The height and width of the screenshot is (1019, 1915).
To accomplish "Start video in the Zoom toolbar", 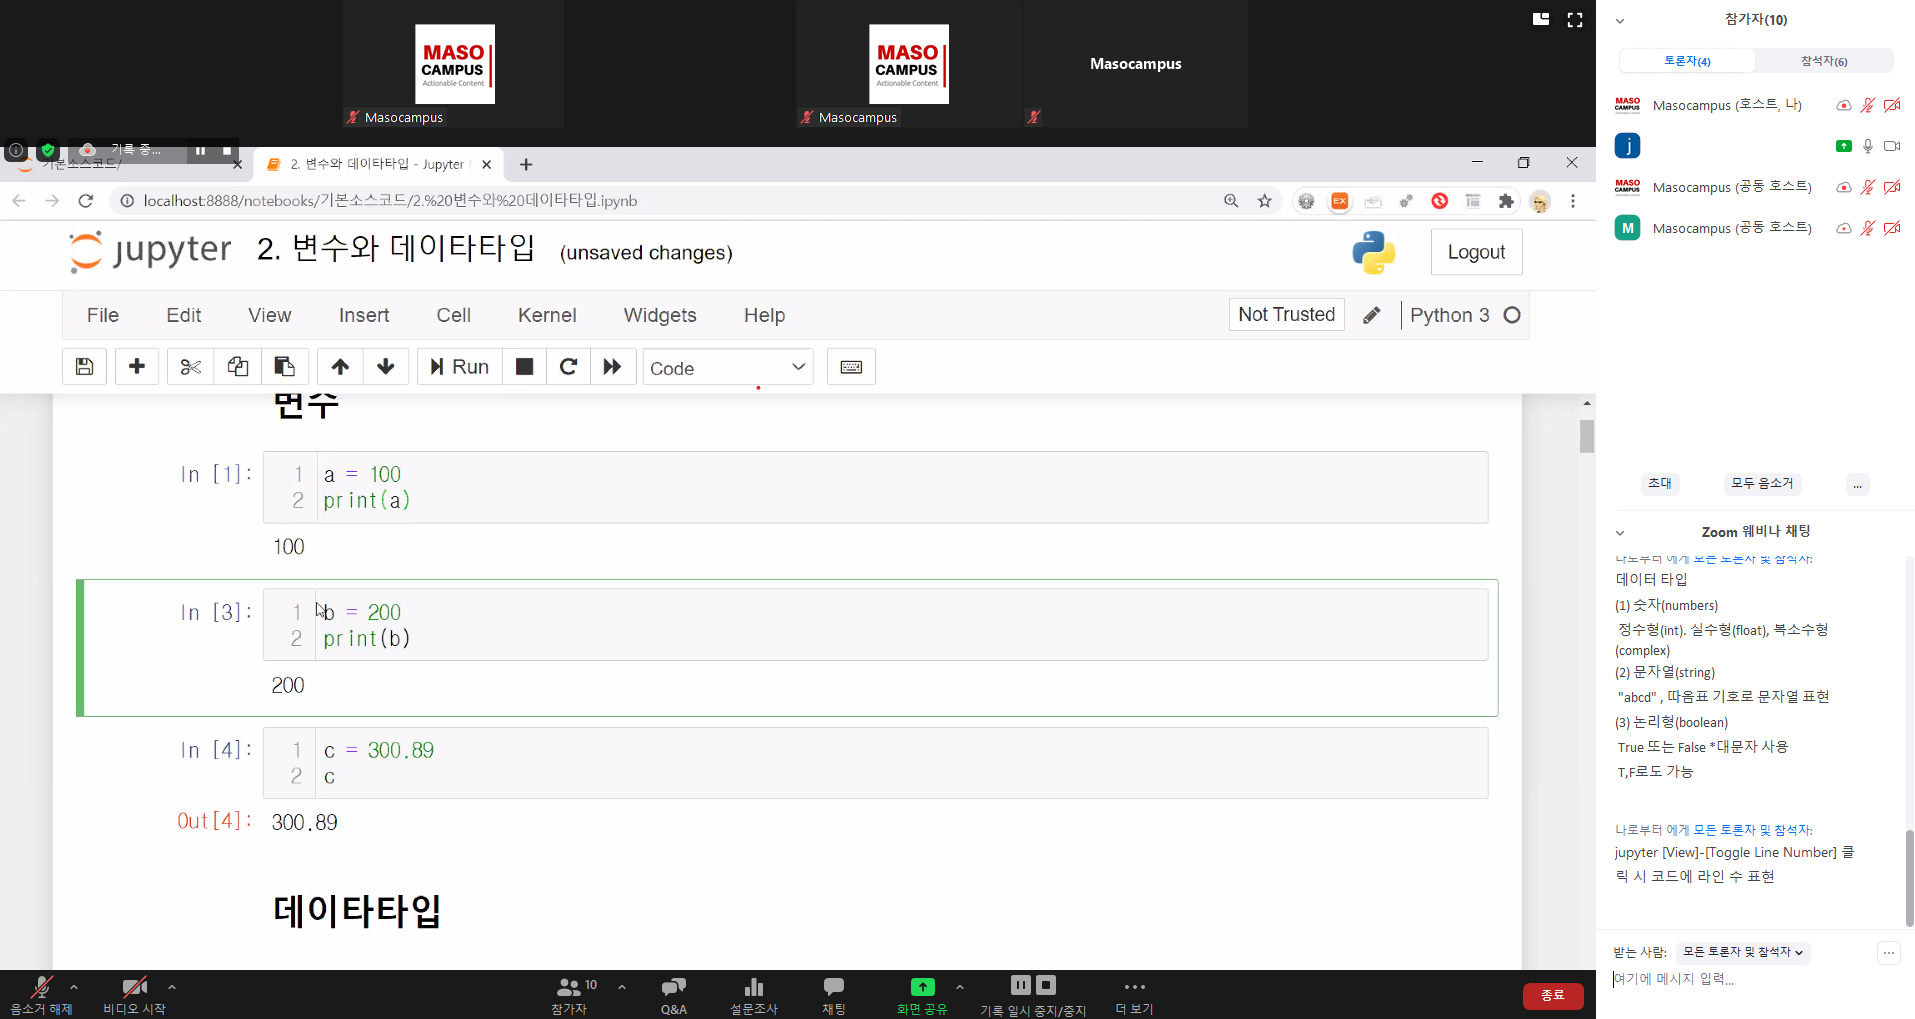I will pyautogui.click(x=134, y=994).
